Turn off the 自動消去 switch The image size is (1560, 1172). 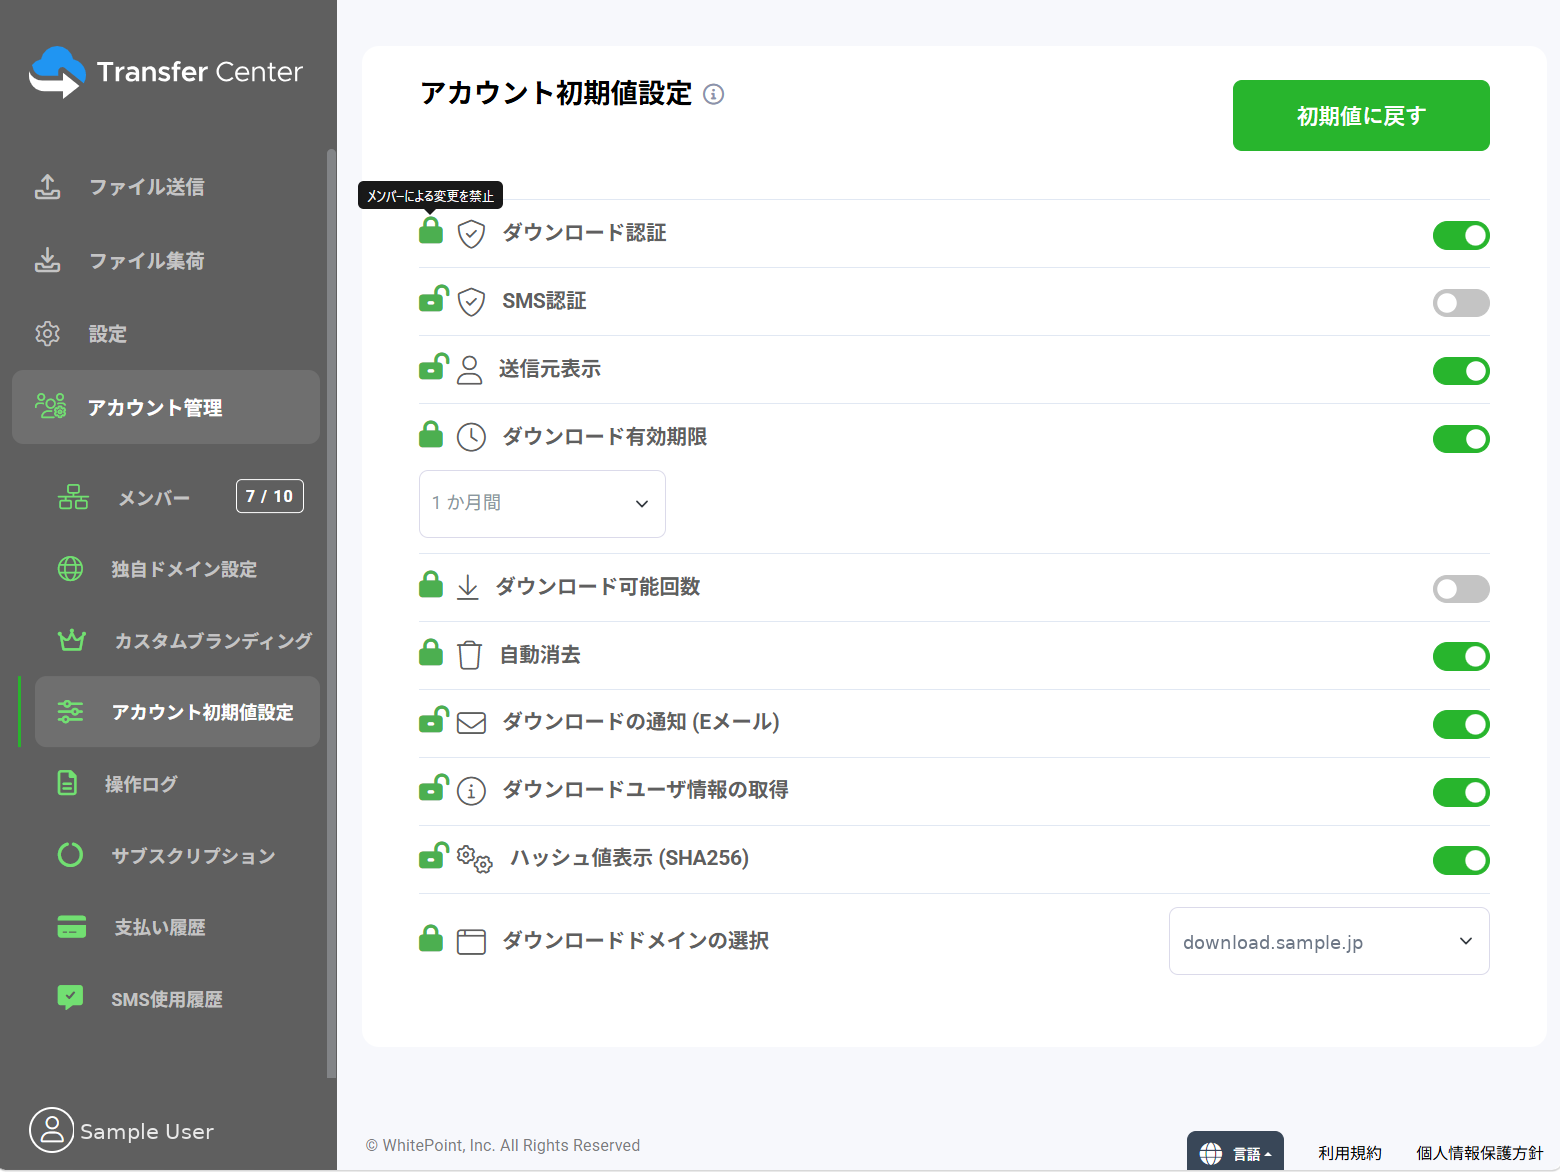(x=1461, y=657)
